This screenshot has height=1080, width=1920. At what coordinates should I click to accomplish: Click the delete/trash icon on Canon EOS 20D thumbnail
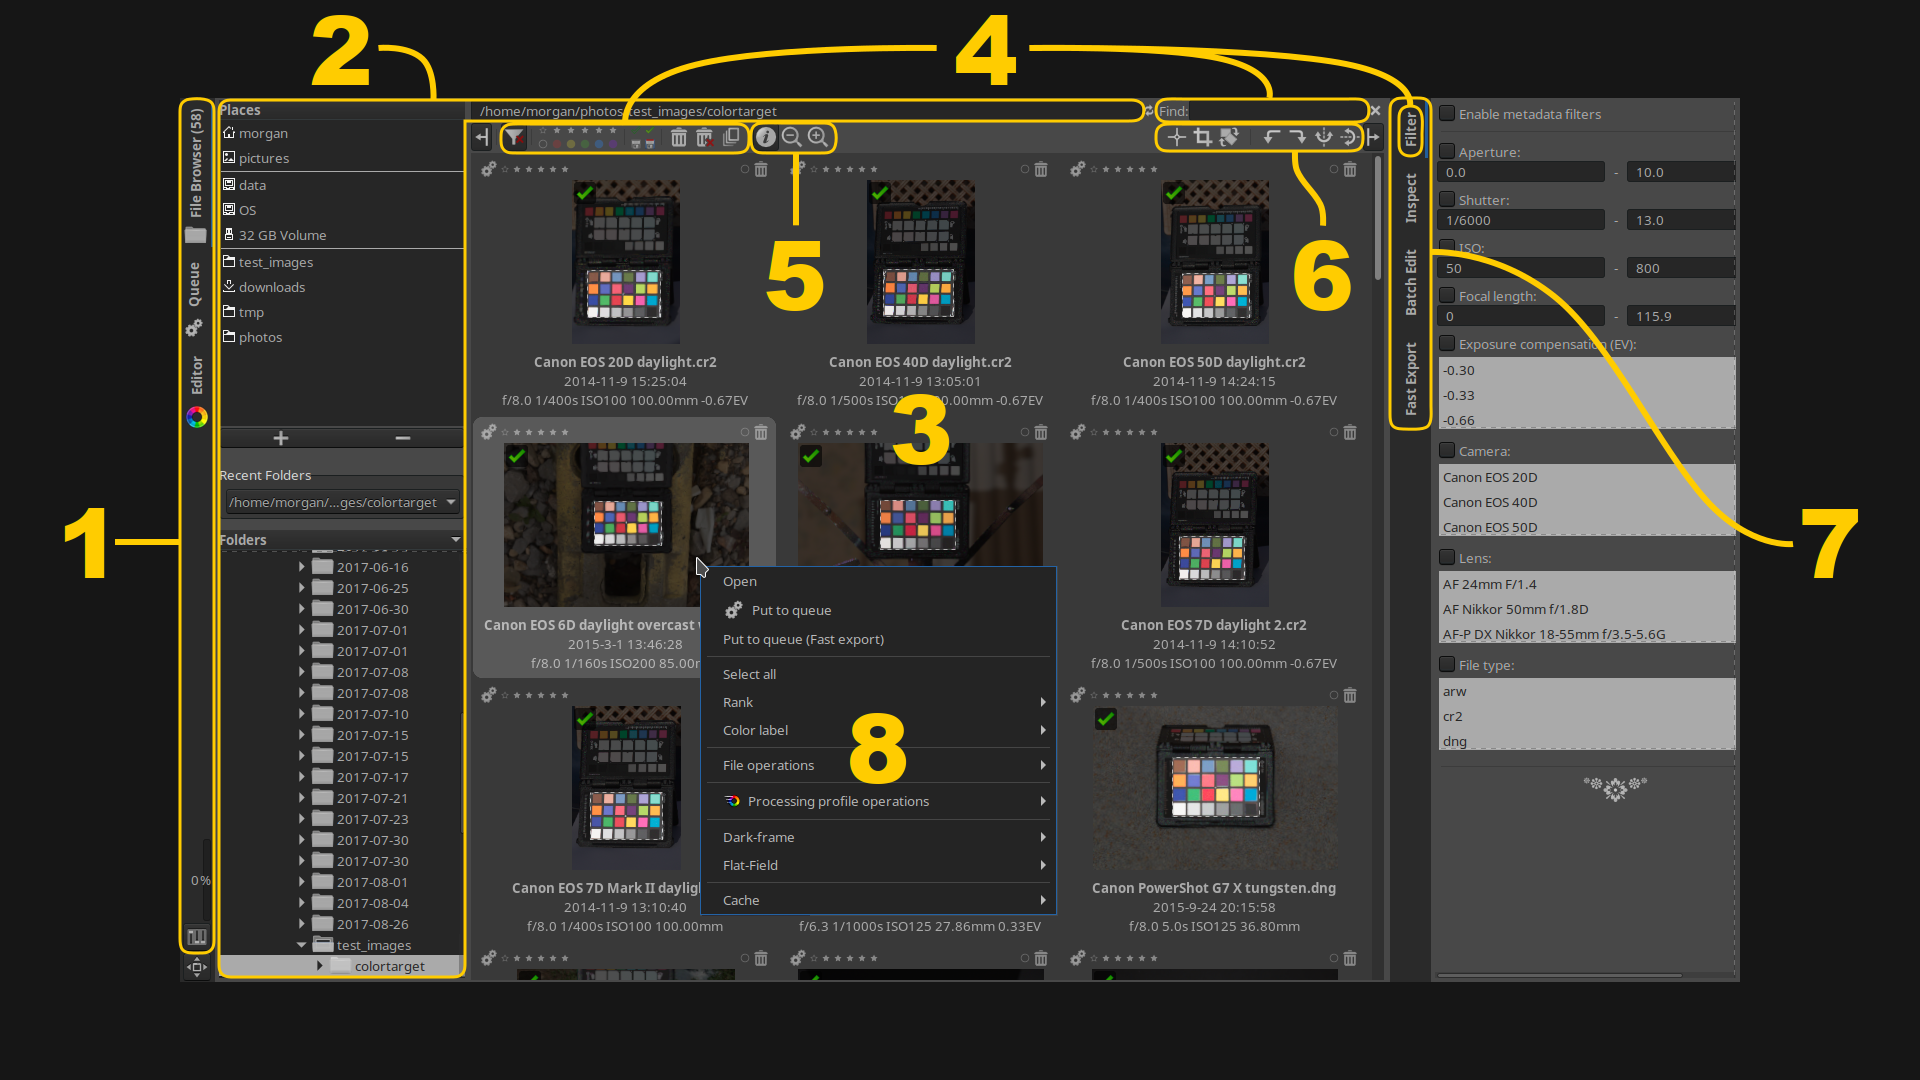(762, 169)
